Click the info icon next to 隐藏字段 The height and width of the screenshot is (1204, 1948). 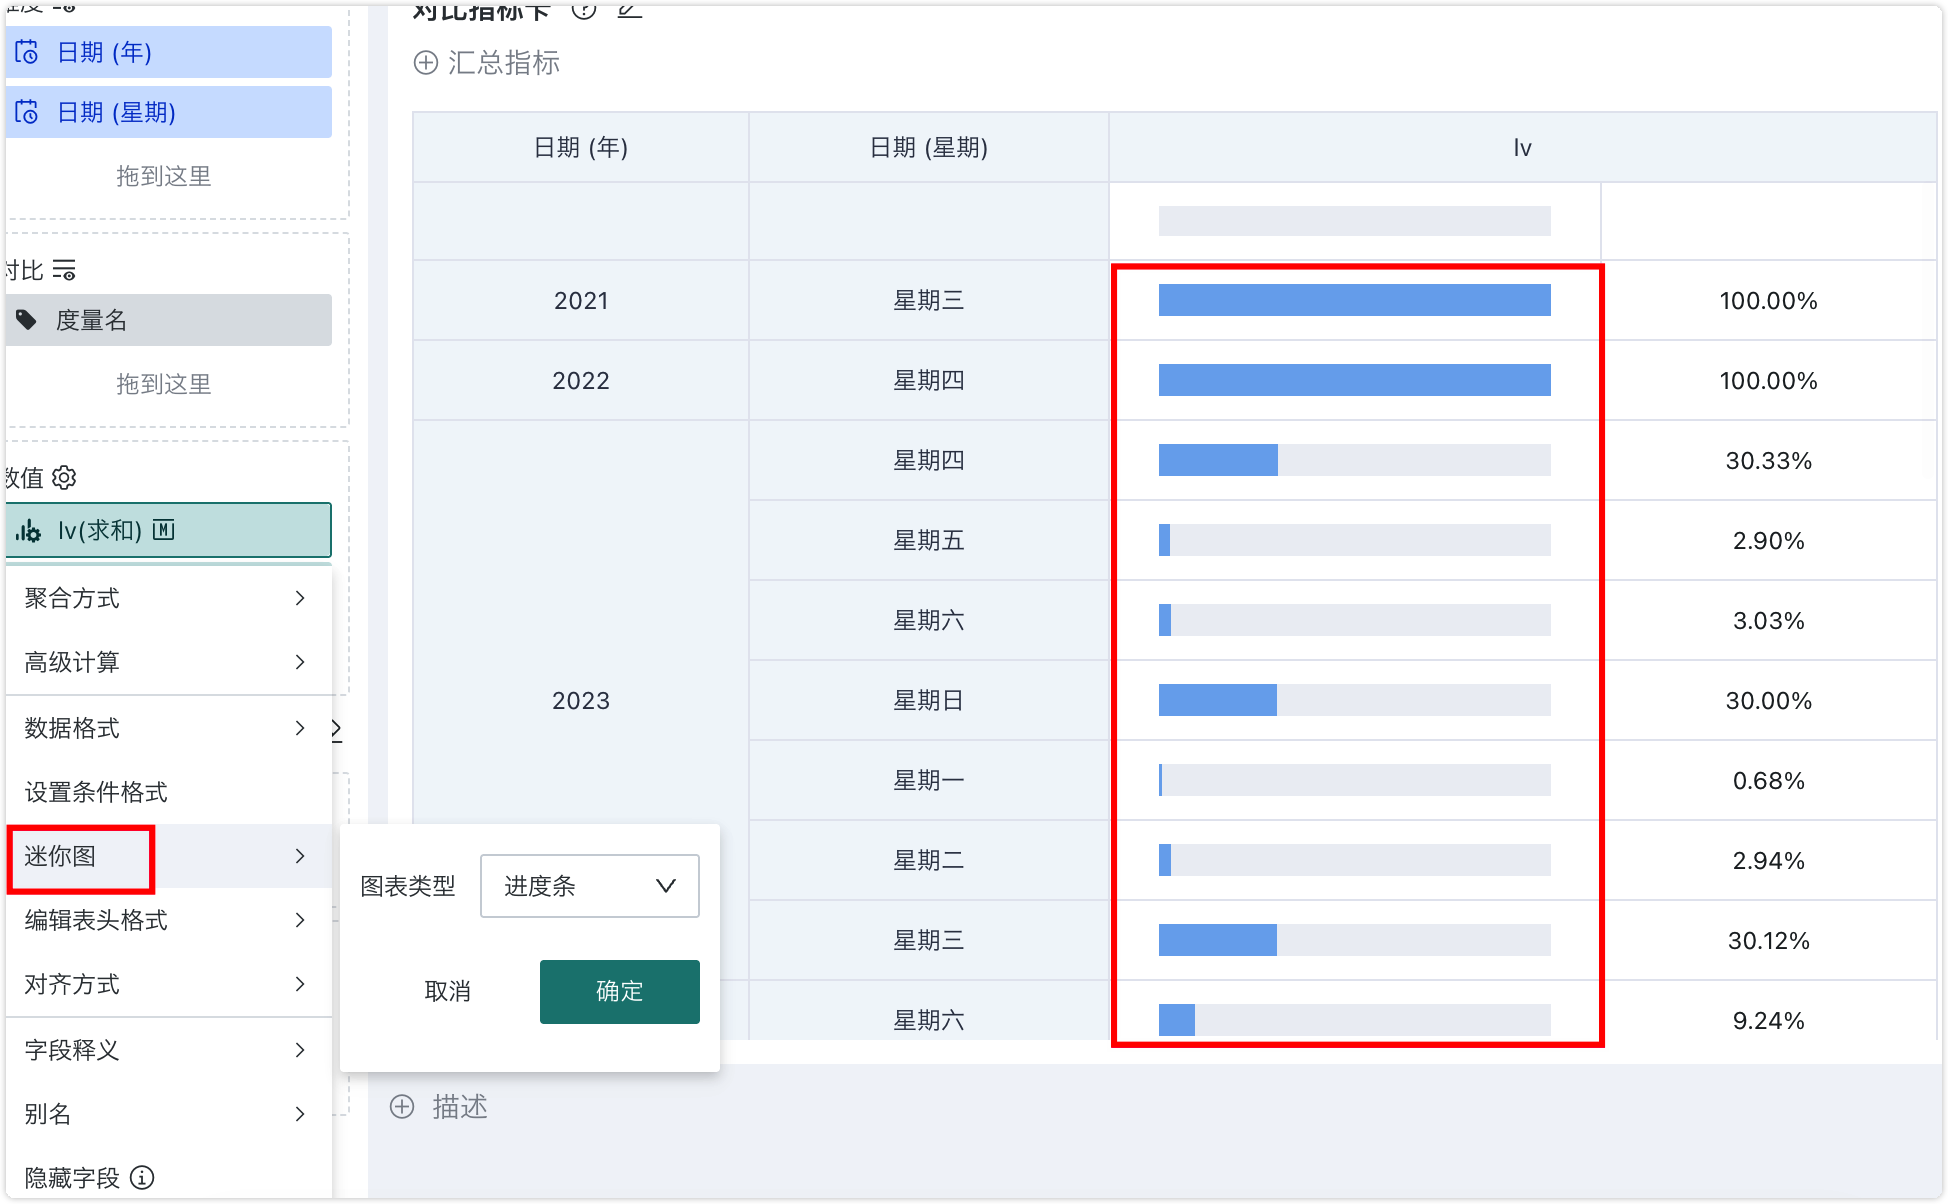pos(142,1177)
